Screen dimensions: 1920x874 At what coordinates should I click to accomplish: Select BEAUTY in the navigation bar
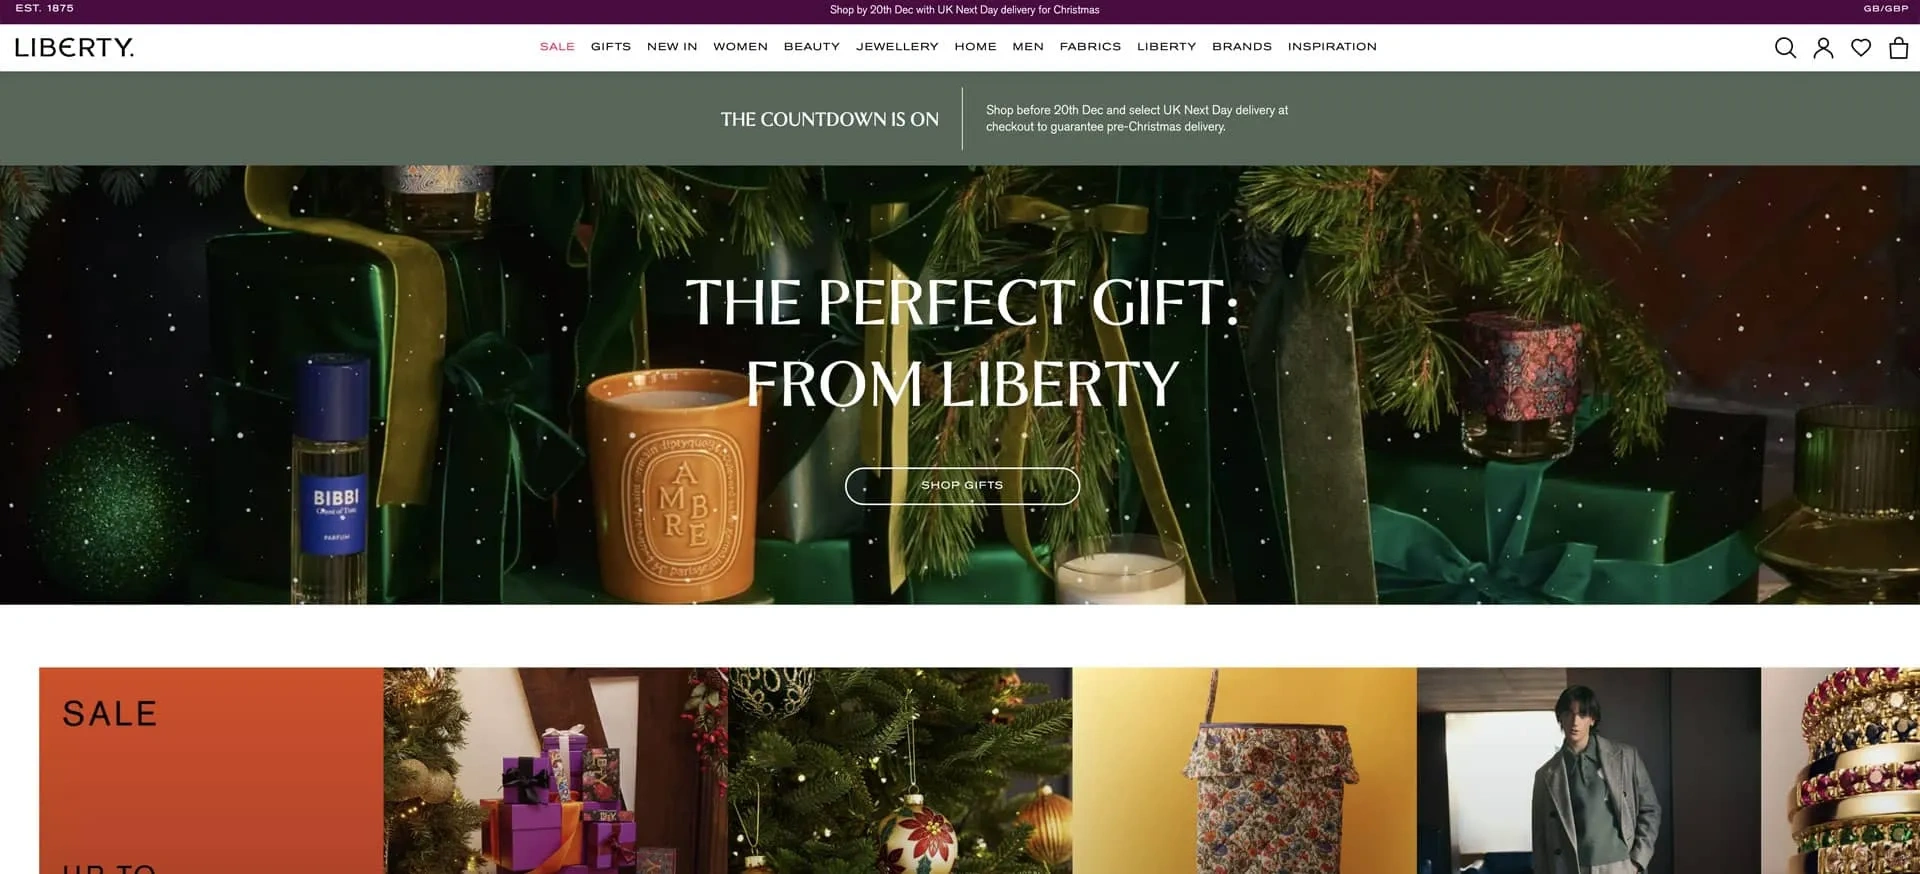(x=812, y=47)
